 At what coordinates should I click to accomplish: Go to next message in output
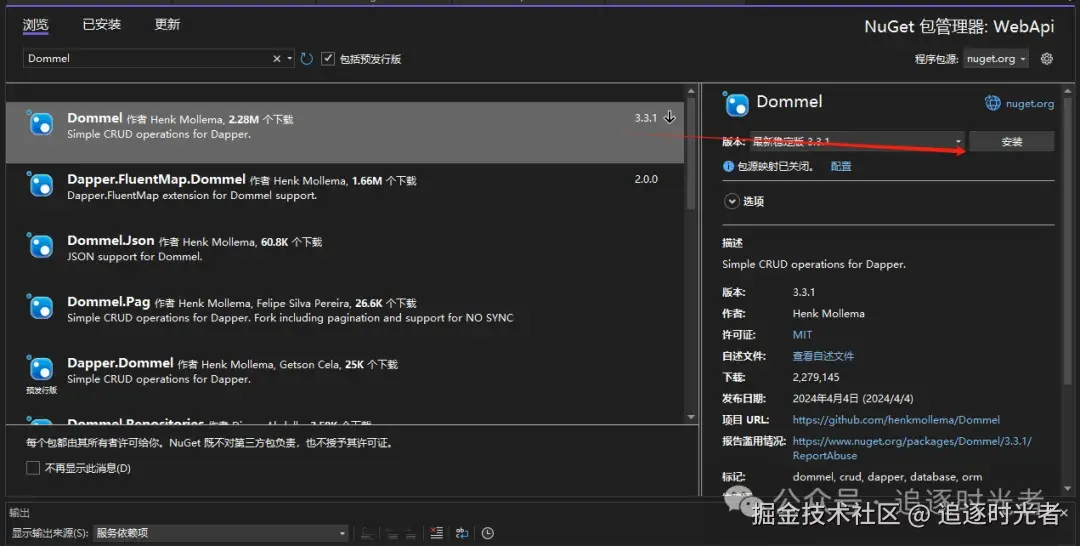[411, 533]
